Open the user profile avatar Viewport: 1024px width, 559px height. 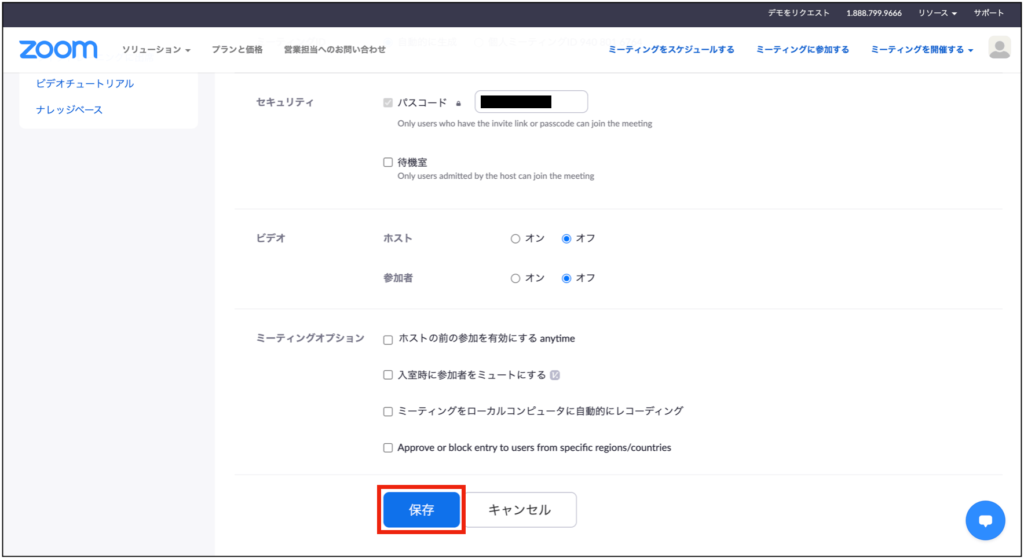coord(998,48)
